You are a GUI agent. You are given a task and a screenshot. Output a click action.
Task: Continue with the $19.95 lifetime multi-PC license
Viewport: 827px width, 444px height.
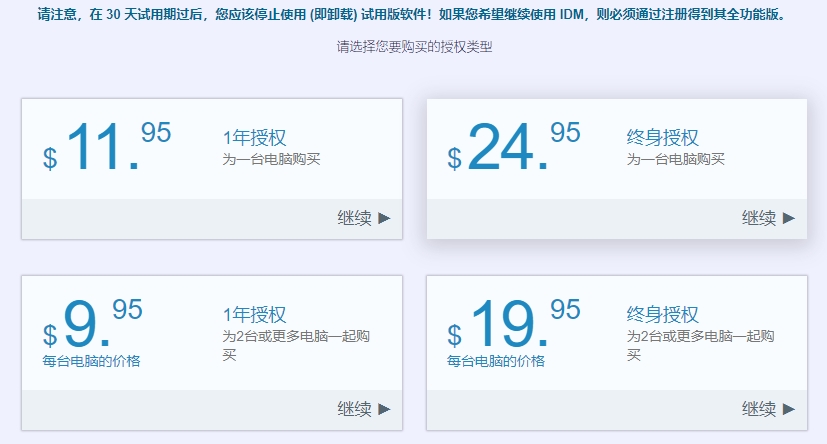coord(768,409)
